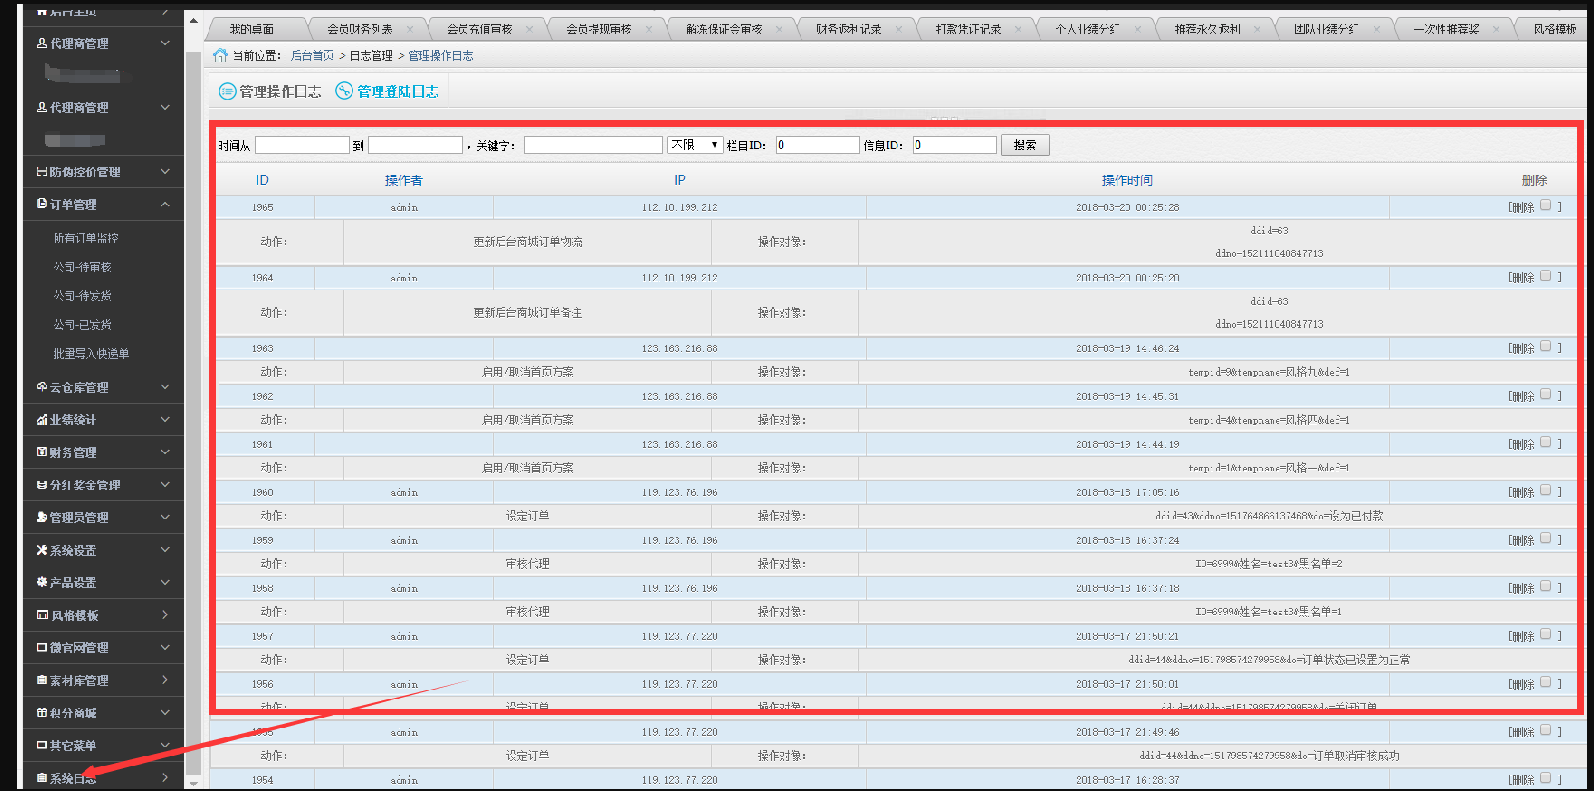Screen dimensions: 1594x791
Task: Click the 管理登陆日志 round icon
Action: click(x=344, y=91)
